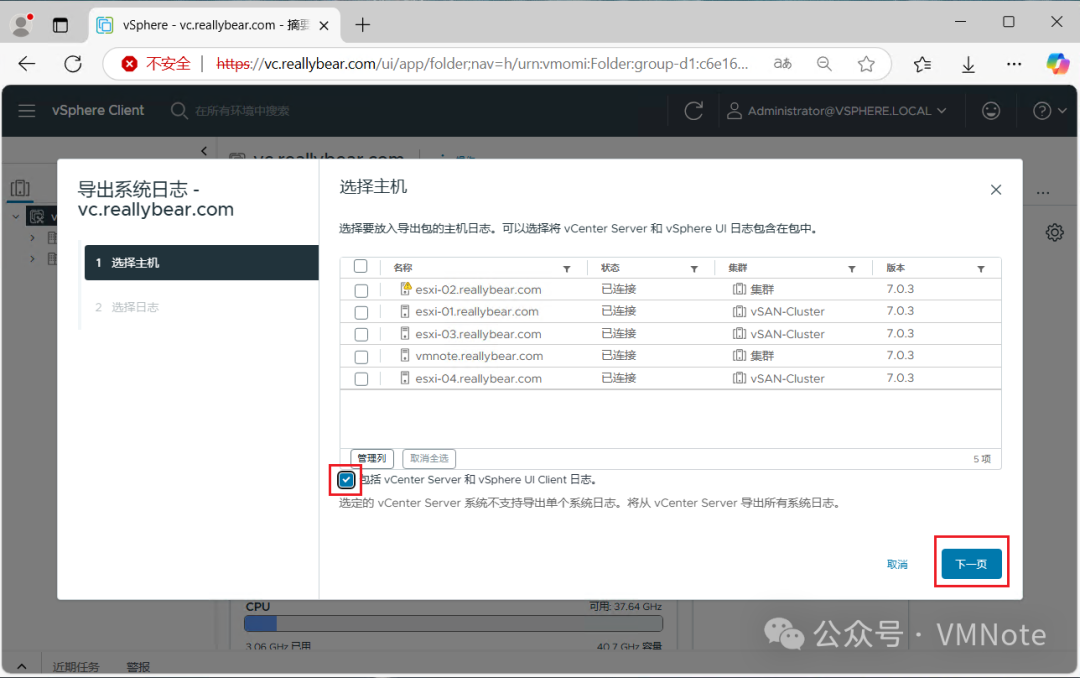Click 下一页 to continue
This screenshot has width=1080, height=678.
click(x=971, y=564)
